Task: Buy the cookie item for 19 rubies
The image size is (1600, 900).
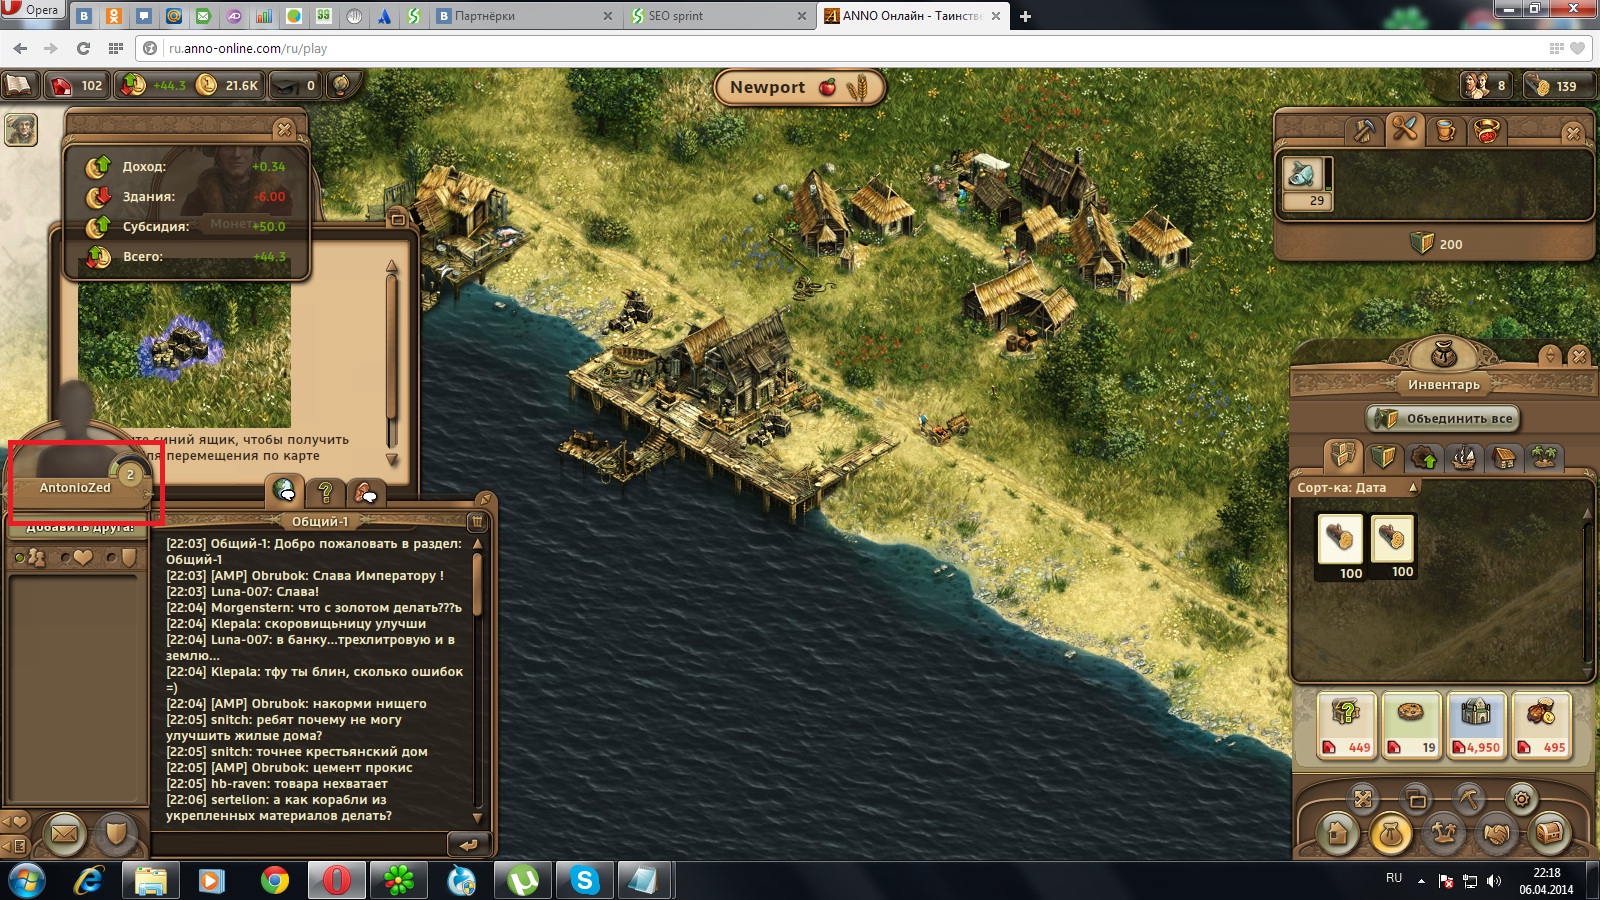Action: [x=1411, y=725]
